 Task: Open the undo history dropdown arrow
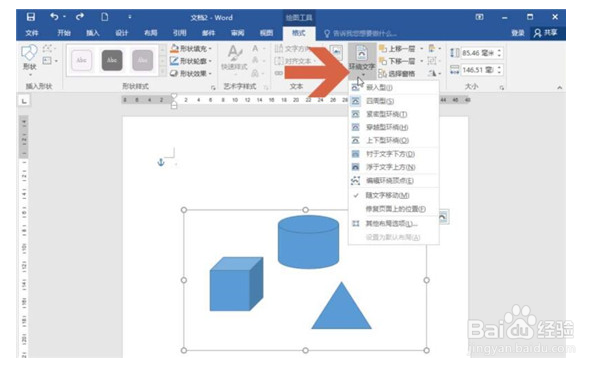pyautogui.click(x=64, y=17)
